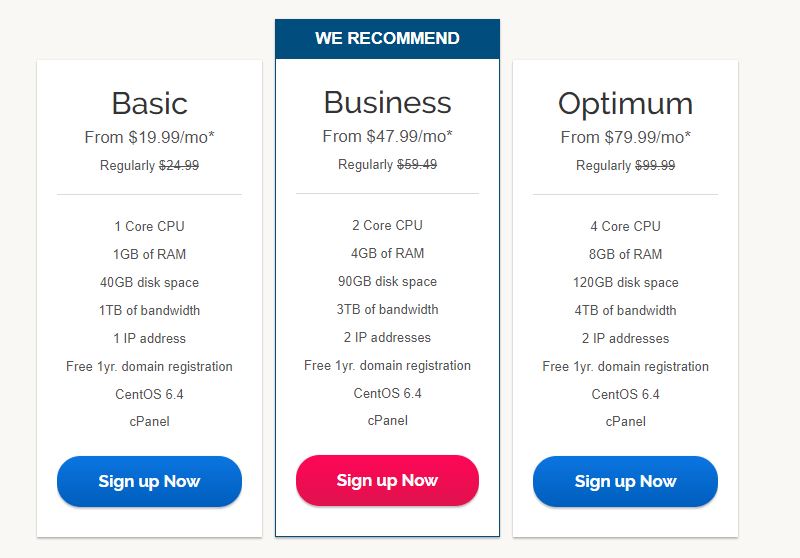The width and height of the screenshot is (800, 558).
Task: Click the From $19.99/mo price text
Action: click(149, 137)
